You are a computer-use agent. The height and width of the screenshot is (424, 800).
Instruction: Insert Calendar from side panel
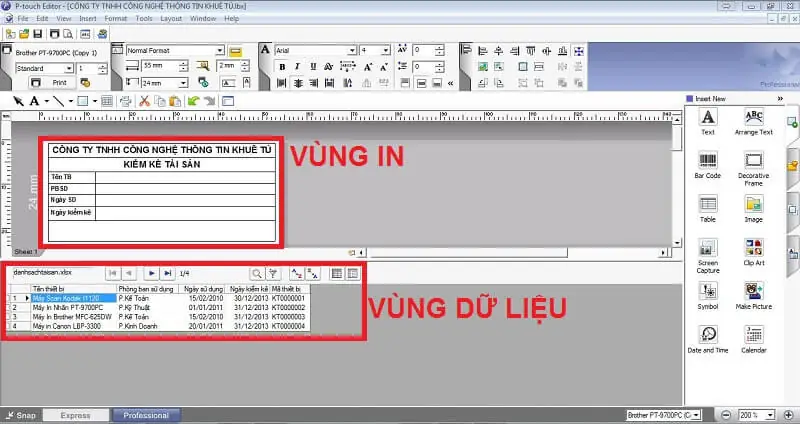[754, 340]
